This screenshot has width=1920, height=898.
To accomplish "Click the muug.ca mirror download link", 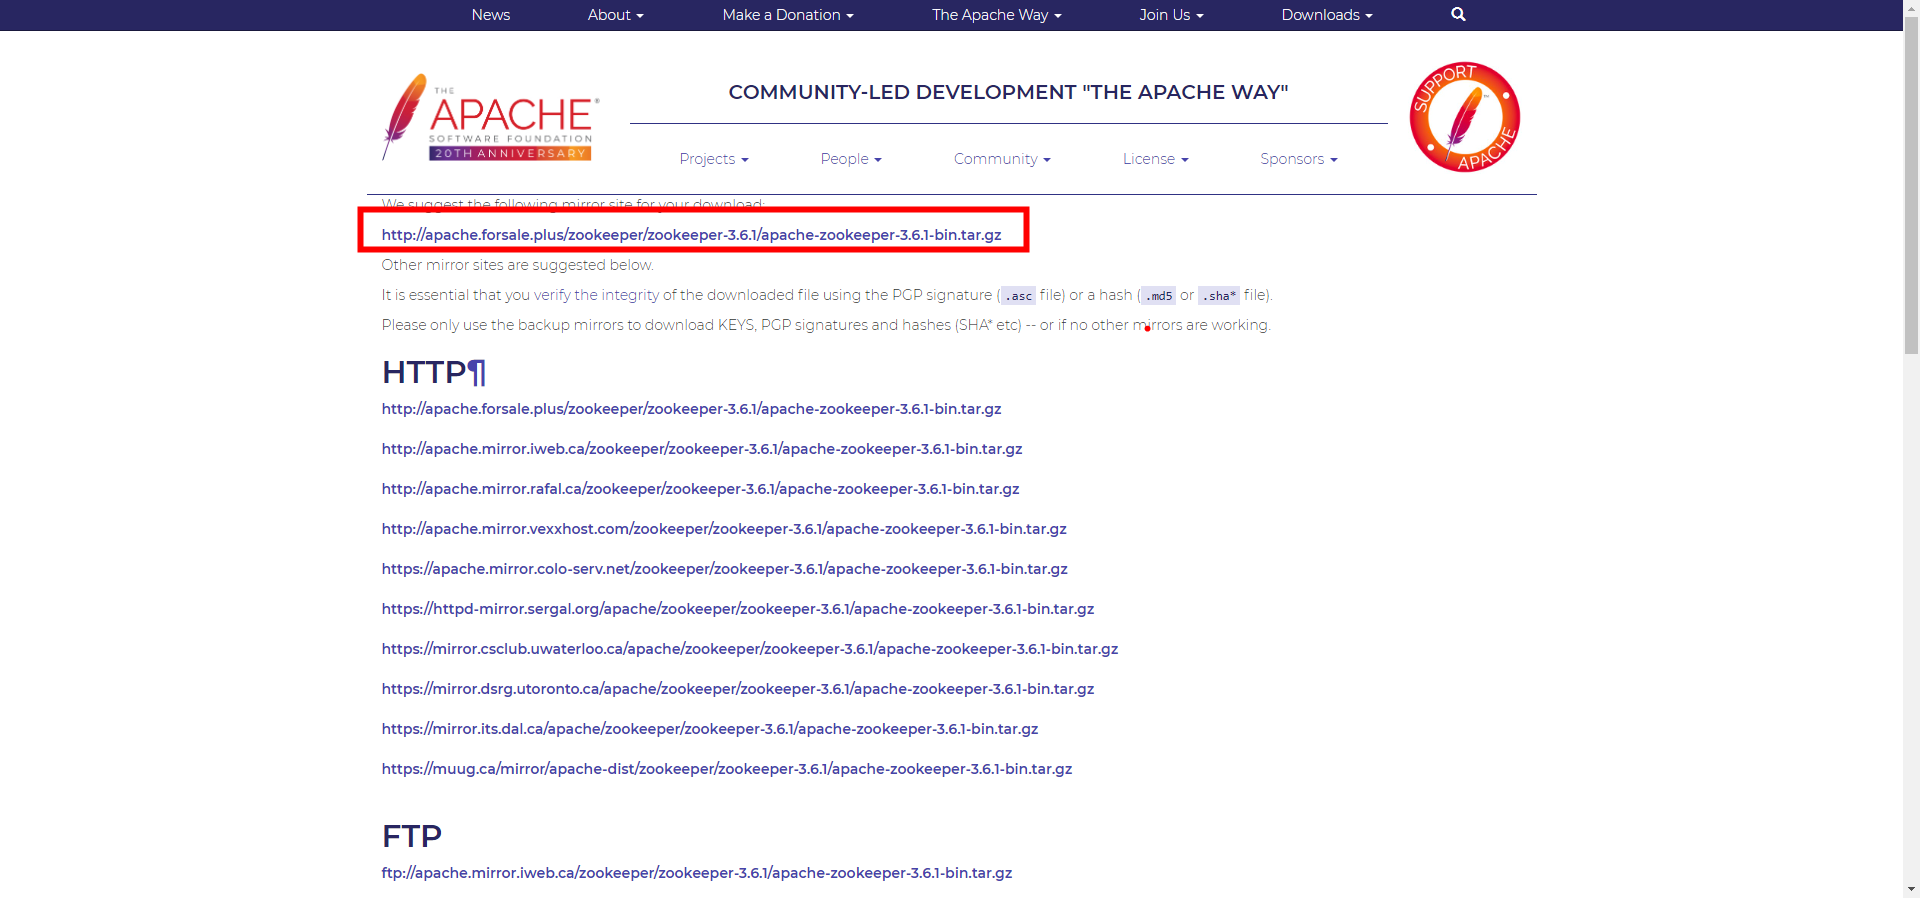I will 727,769.
